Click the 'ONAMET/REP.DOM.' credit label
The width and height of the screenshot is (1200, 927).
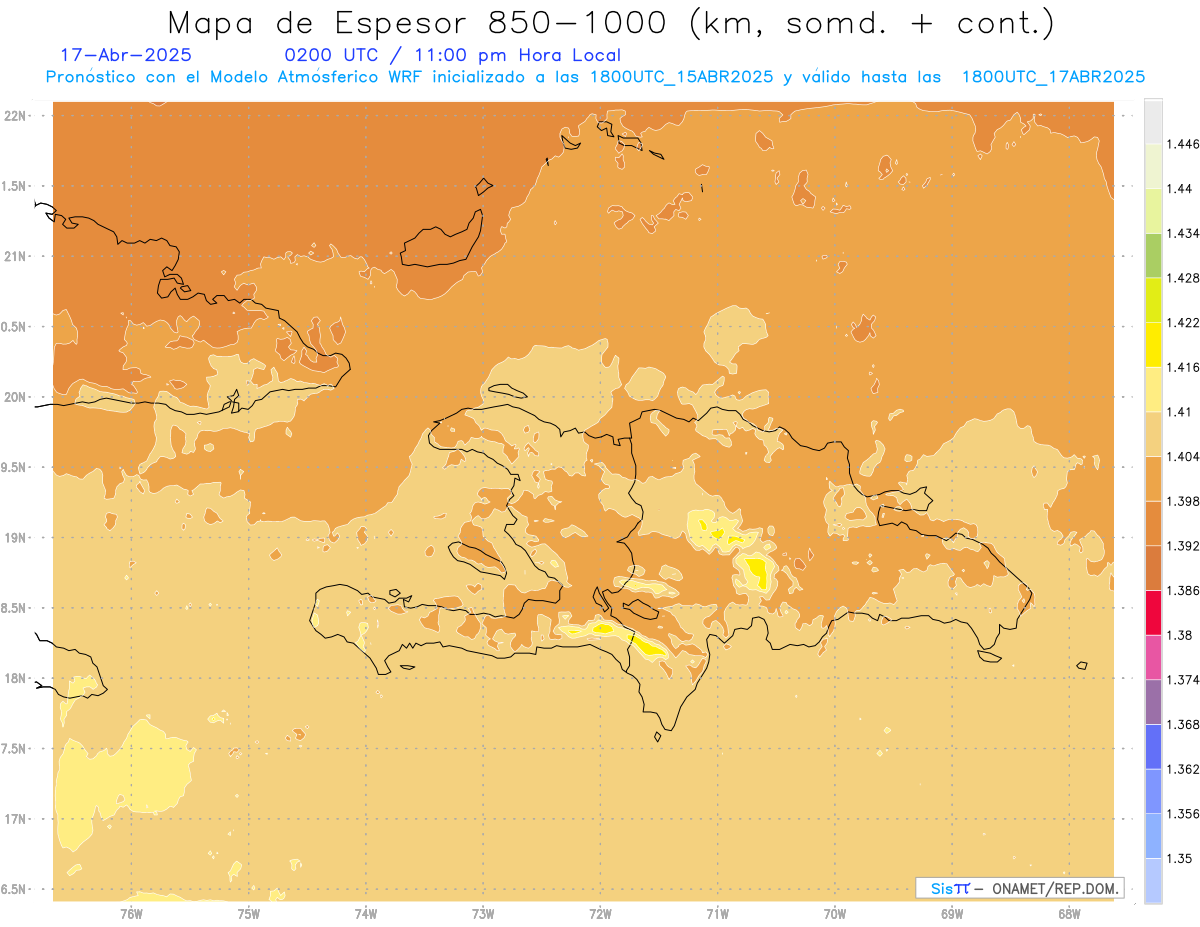coord(1055,888)
